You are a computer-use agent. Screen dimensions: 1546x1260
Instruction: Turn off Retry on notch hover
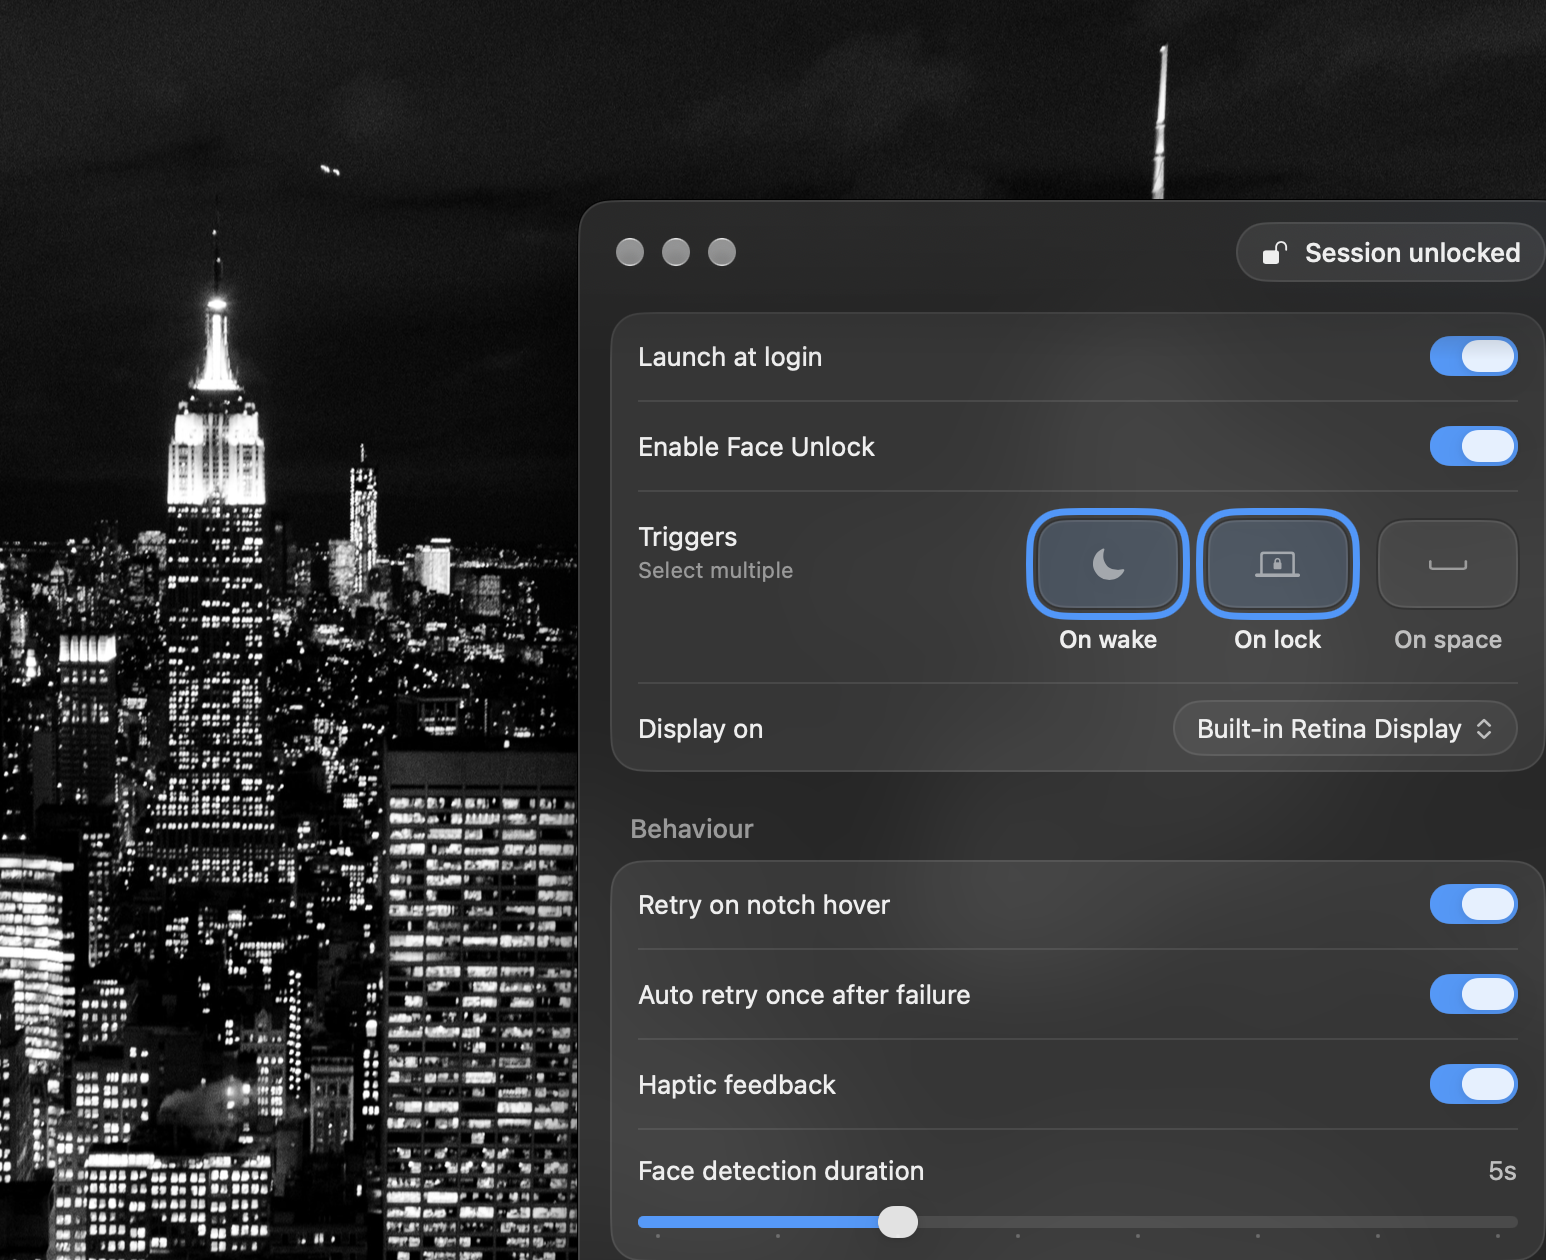1474,904
